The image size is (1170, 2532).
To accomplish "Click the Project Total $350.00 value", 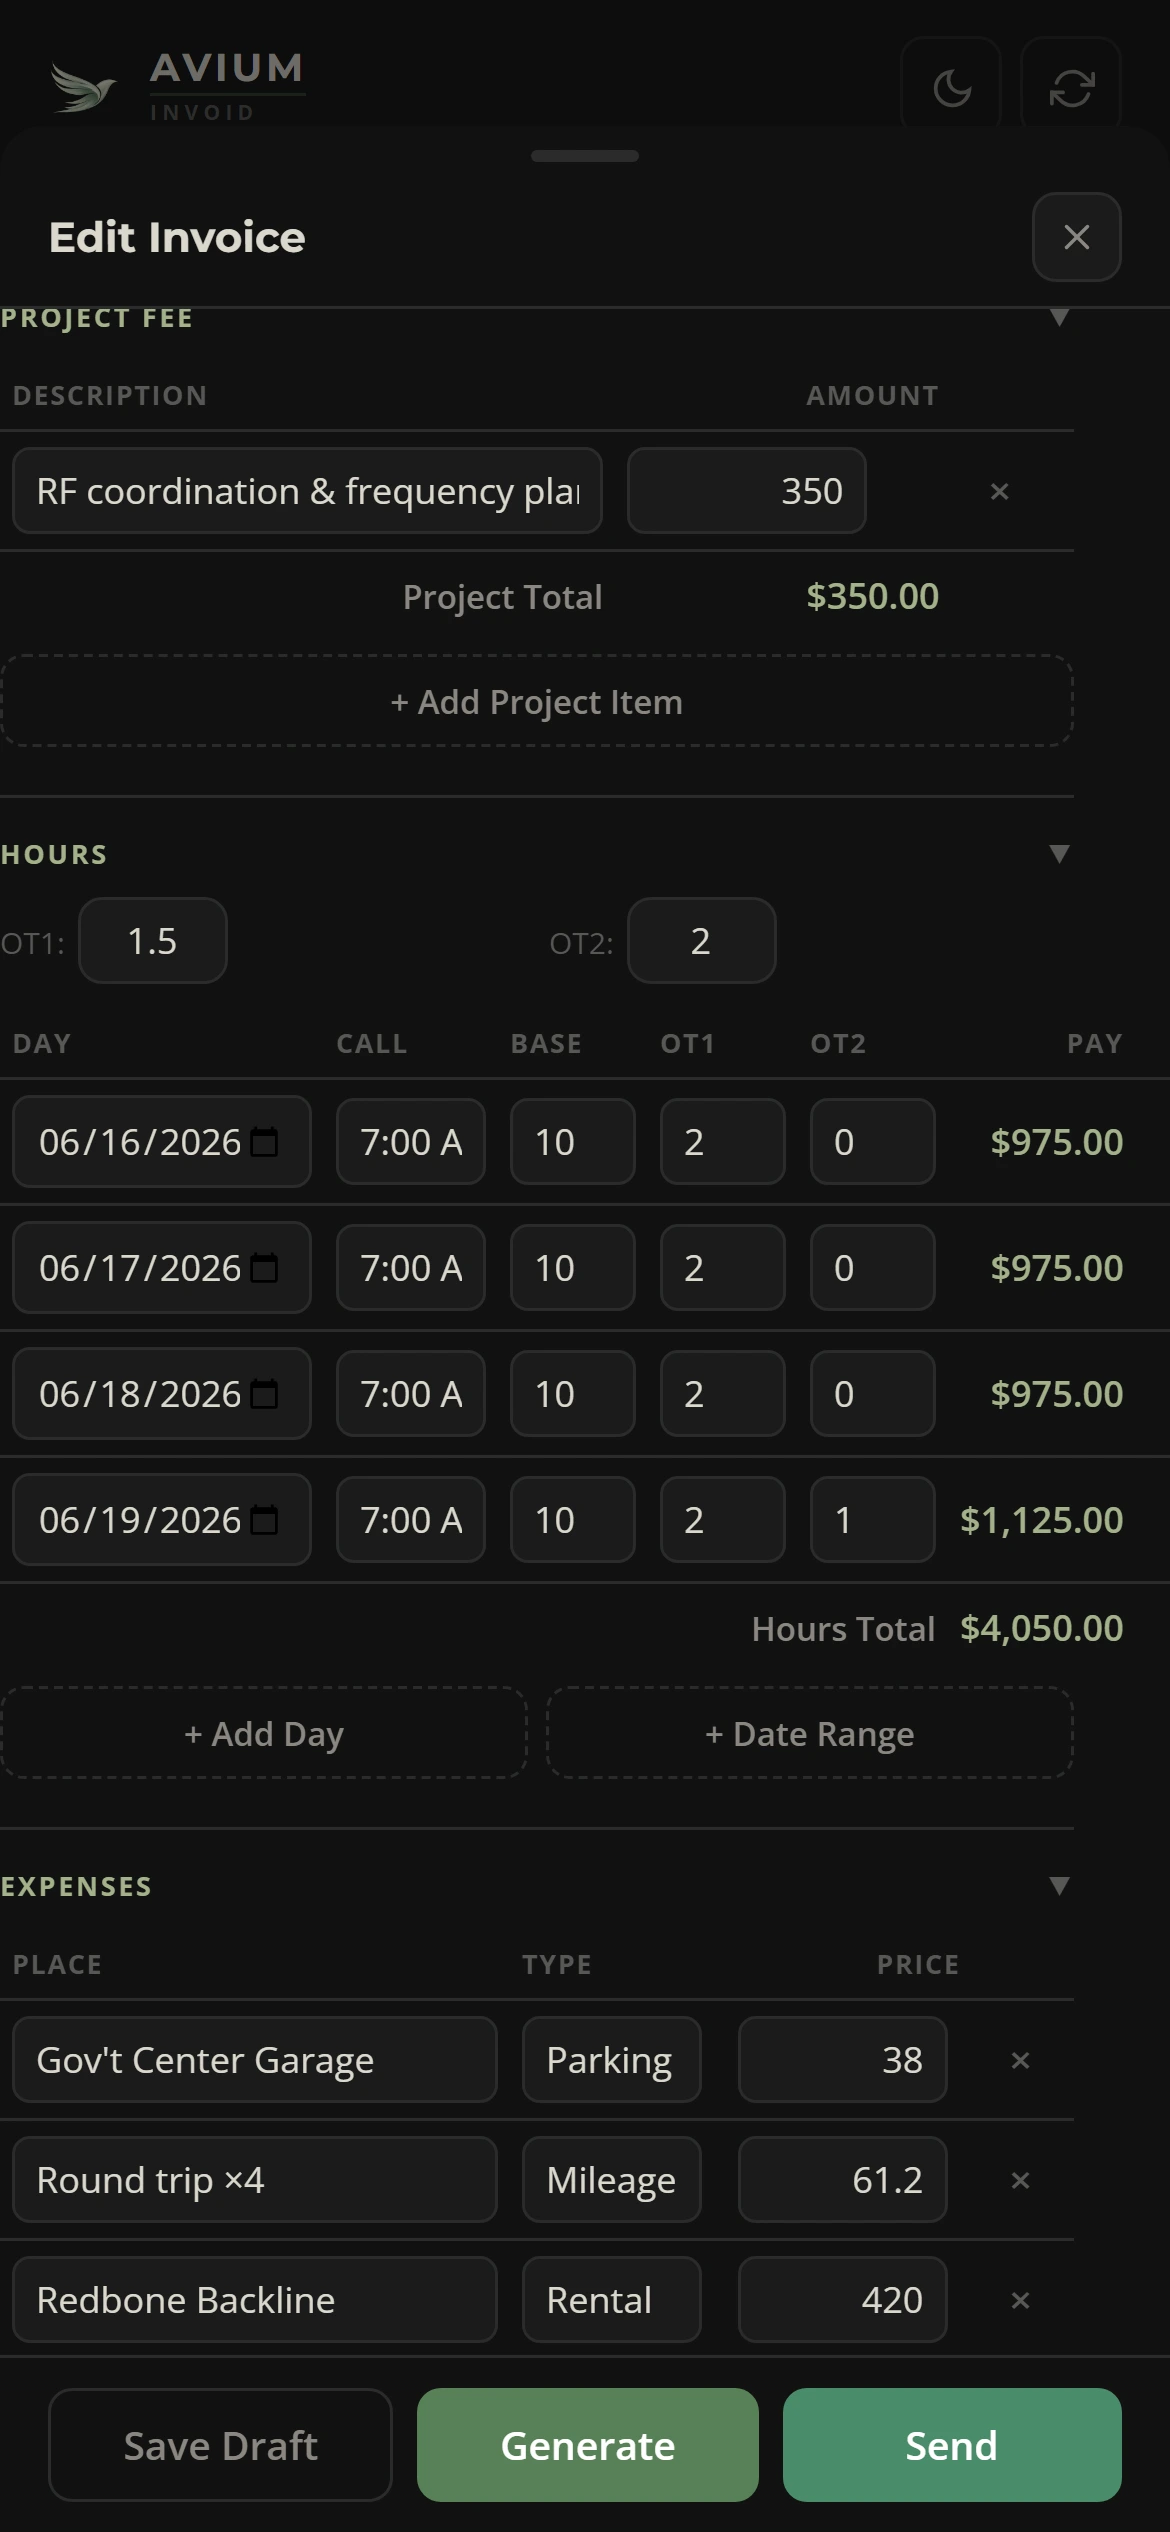I will pyautogui.click(x=872, y=596).
